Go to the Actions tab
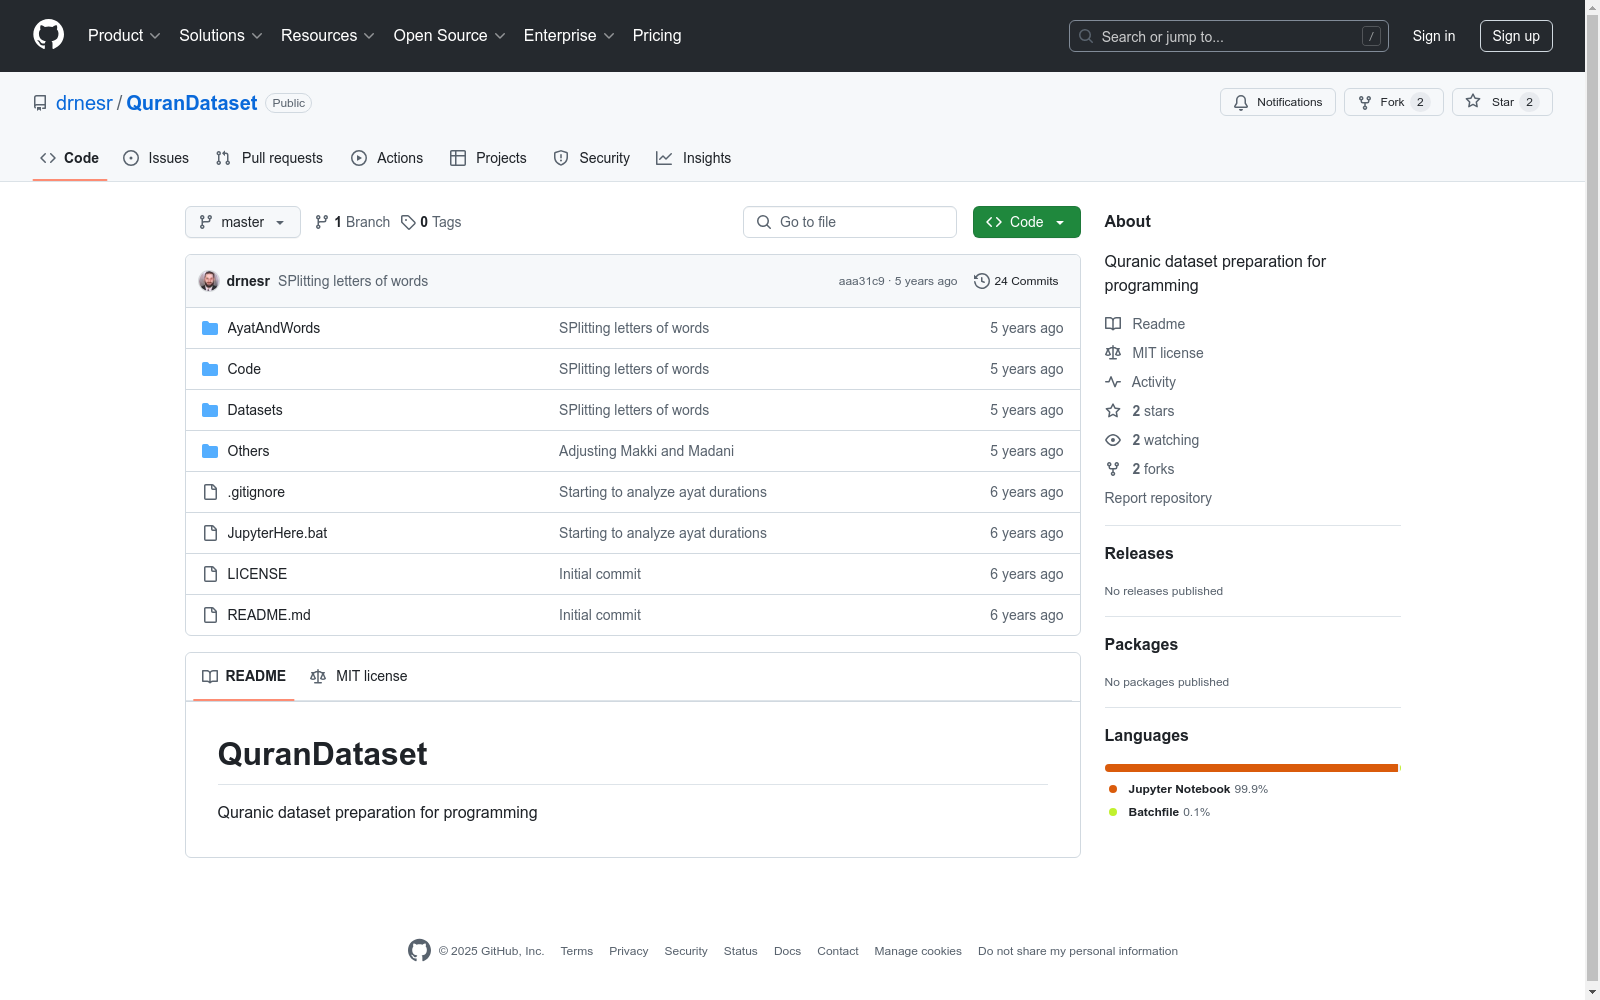Screen dimensions: 1600x1000 pyautogui.click(x=387, y=158)
